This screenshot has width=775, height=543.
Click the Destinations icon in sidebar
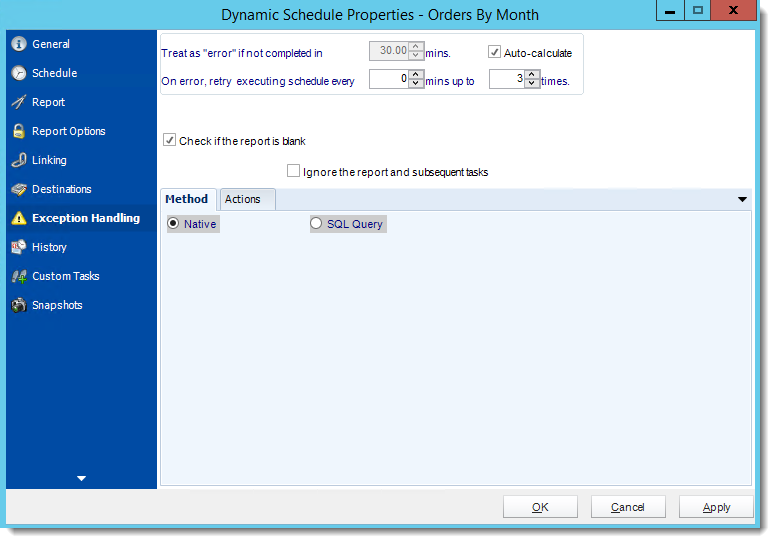pyautogui.click(x=19, y=189)
